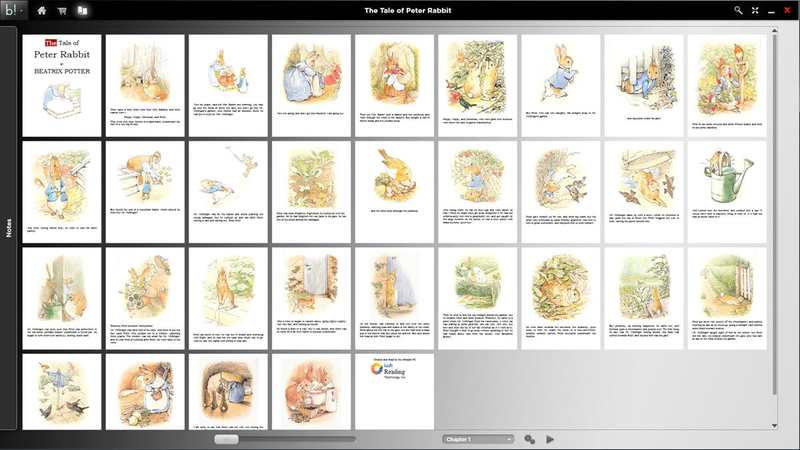Open page of Peter squeezing under gate
The width and height of the screenshot is (800, 450).
pos(644,86)
